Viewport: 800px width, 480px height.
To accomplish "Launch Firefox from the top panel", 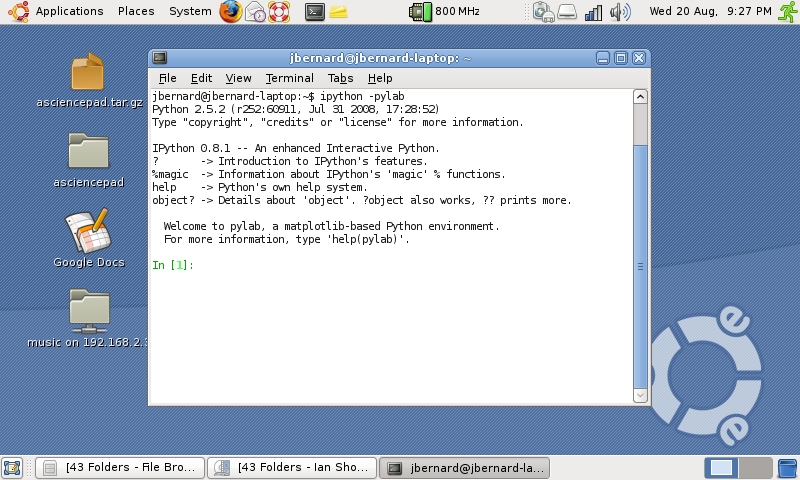I will (231, 12).
